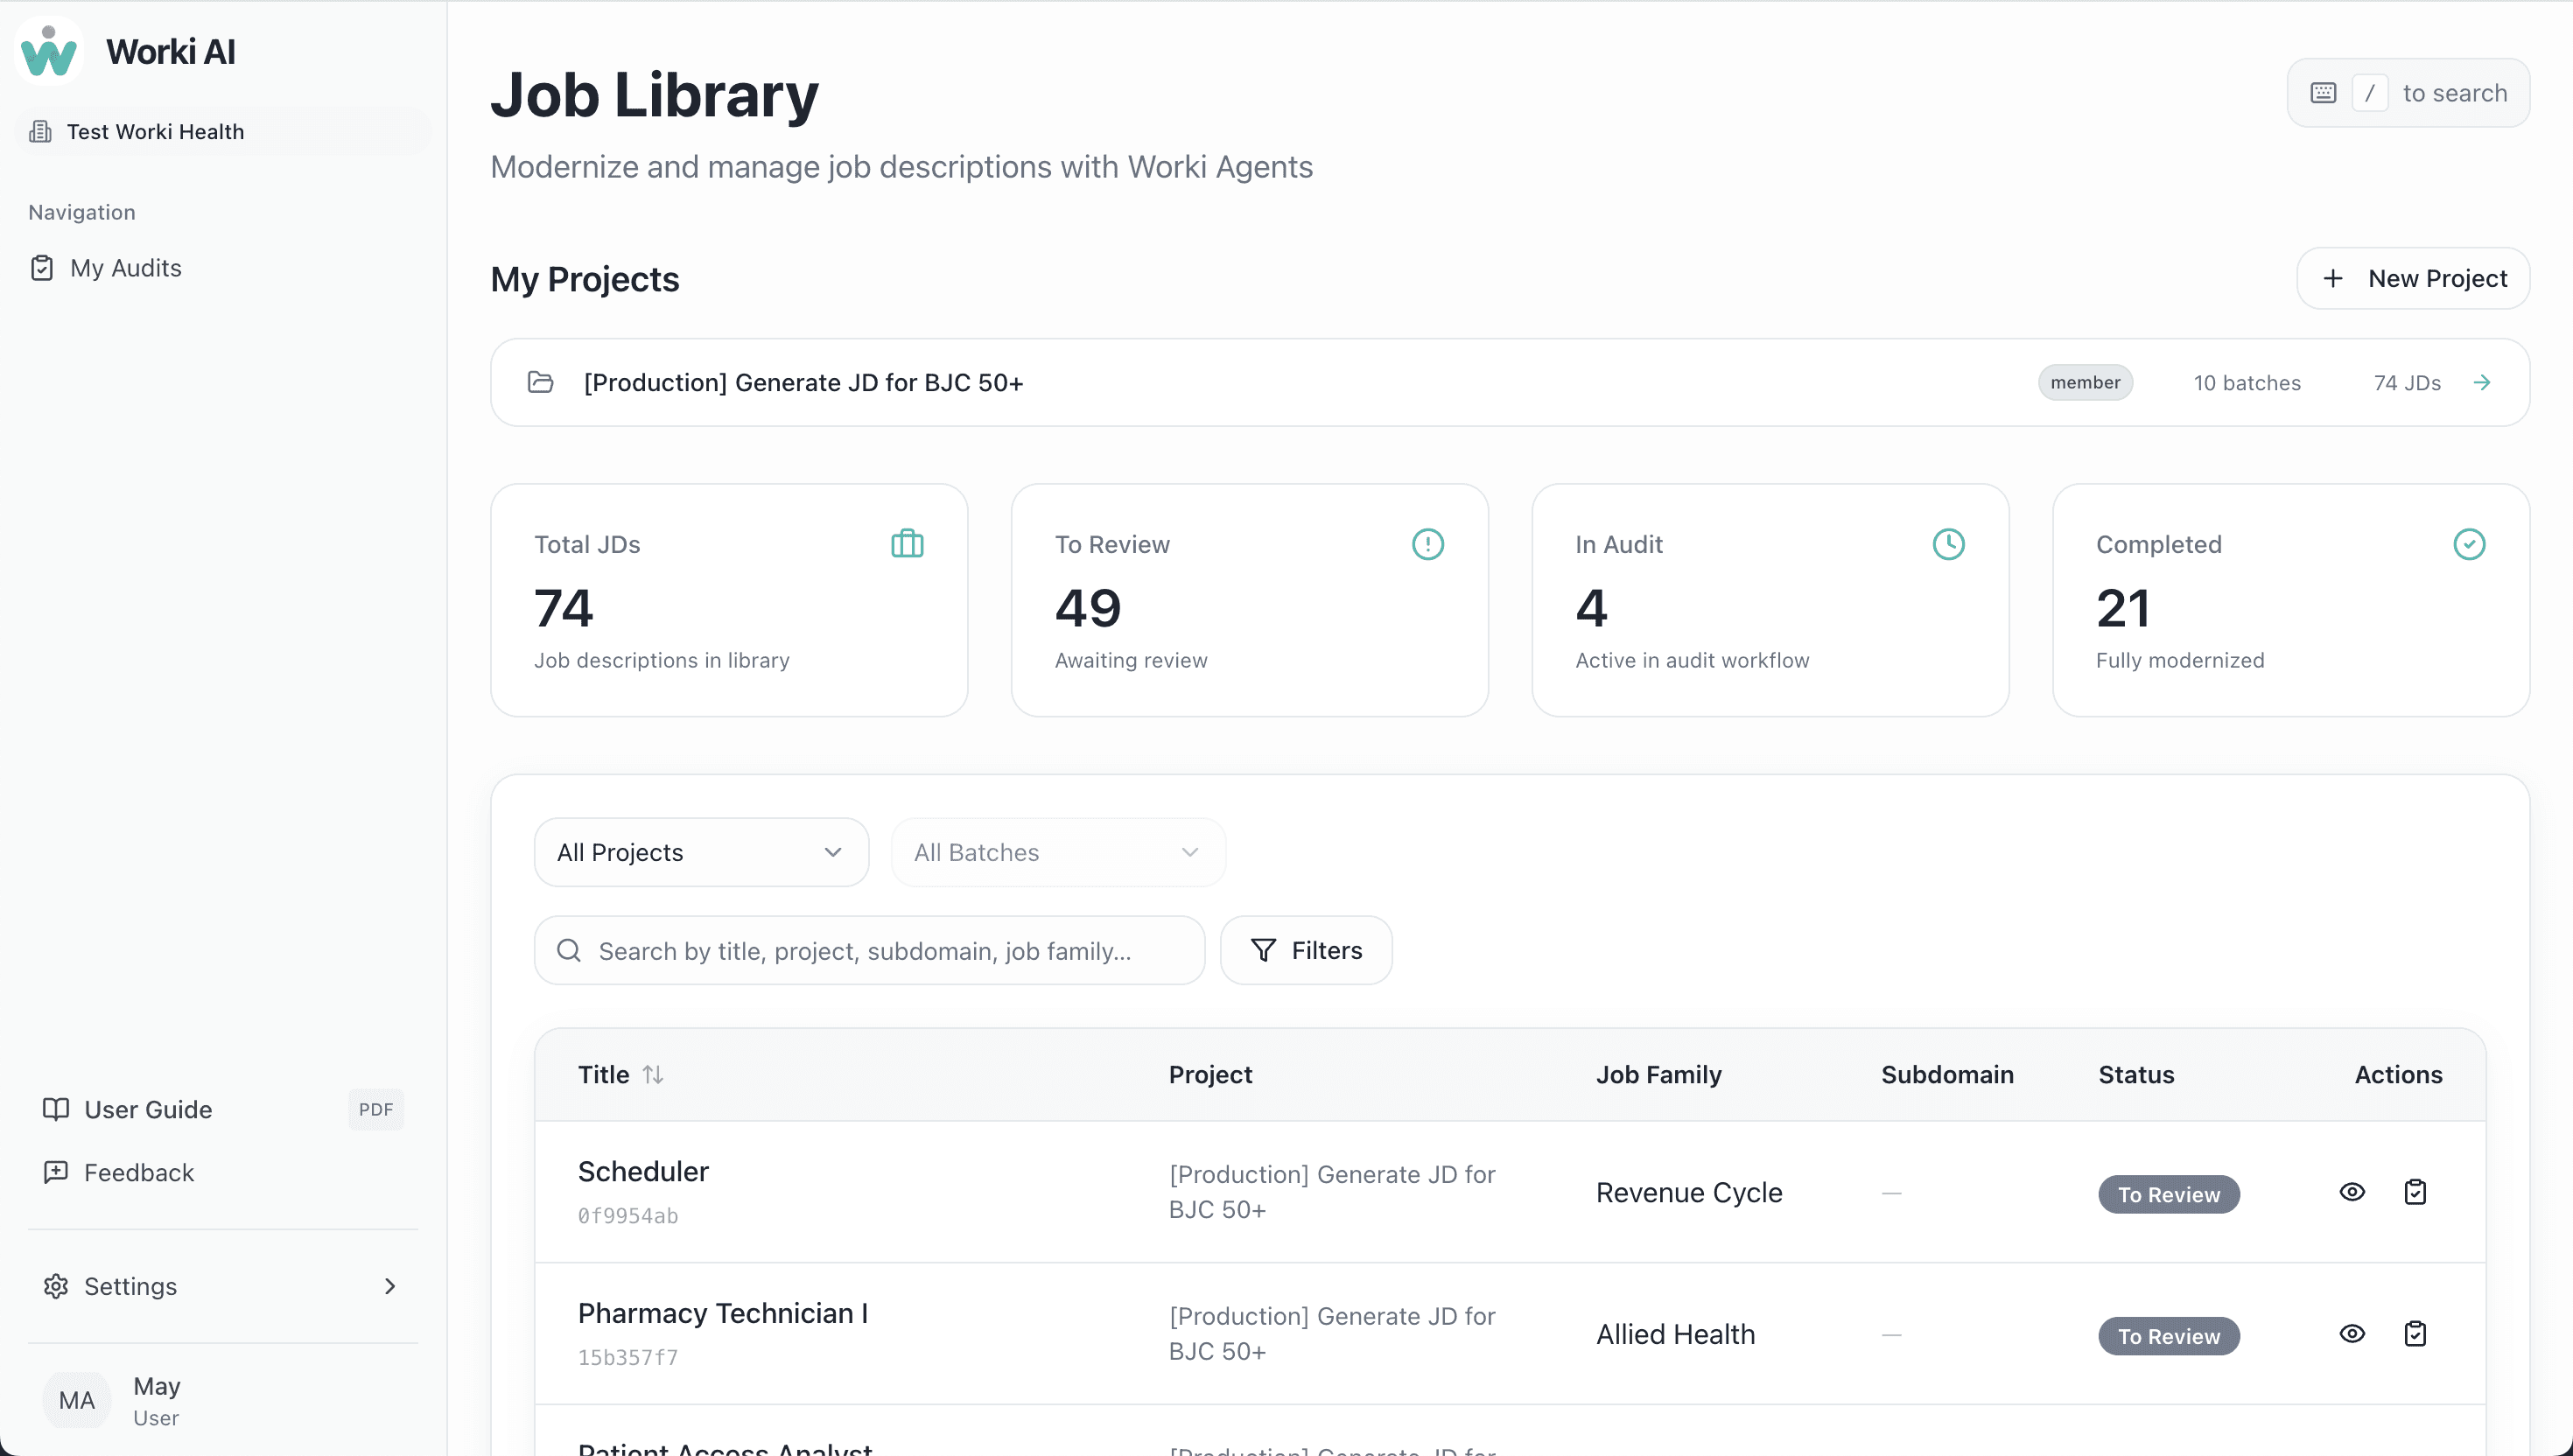Expand the Settings menu chevron
The width and height of the screenshot is (2573, 1456).
click(390, 1286)
